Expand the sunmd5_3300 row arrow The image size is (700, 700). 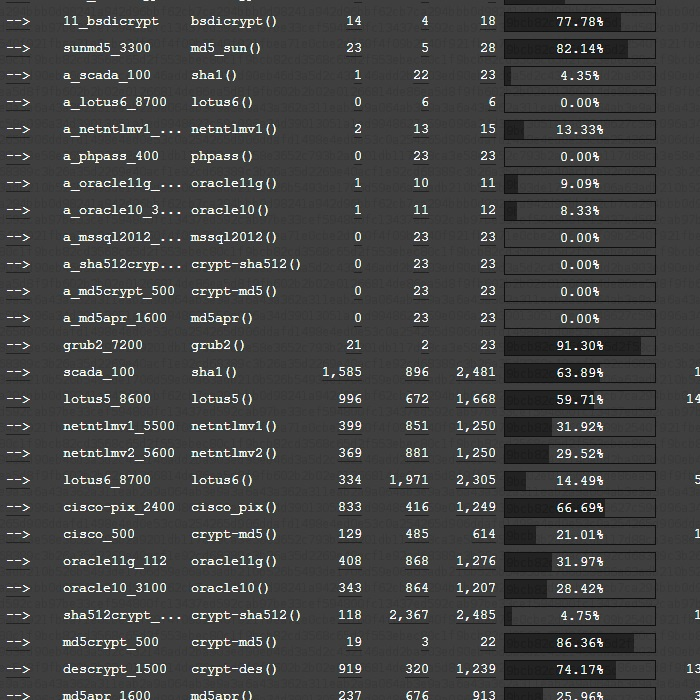(x=18, y=48)
